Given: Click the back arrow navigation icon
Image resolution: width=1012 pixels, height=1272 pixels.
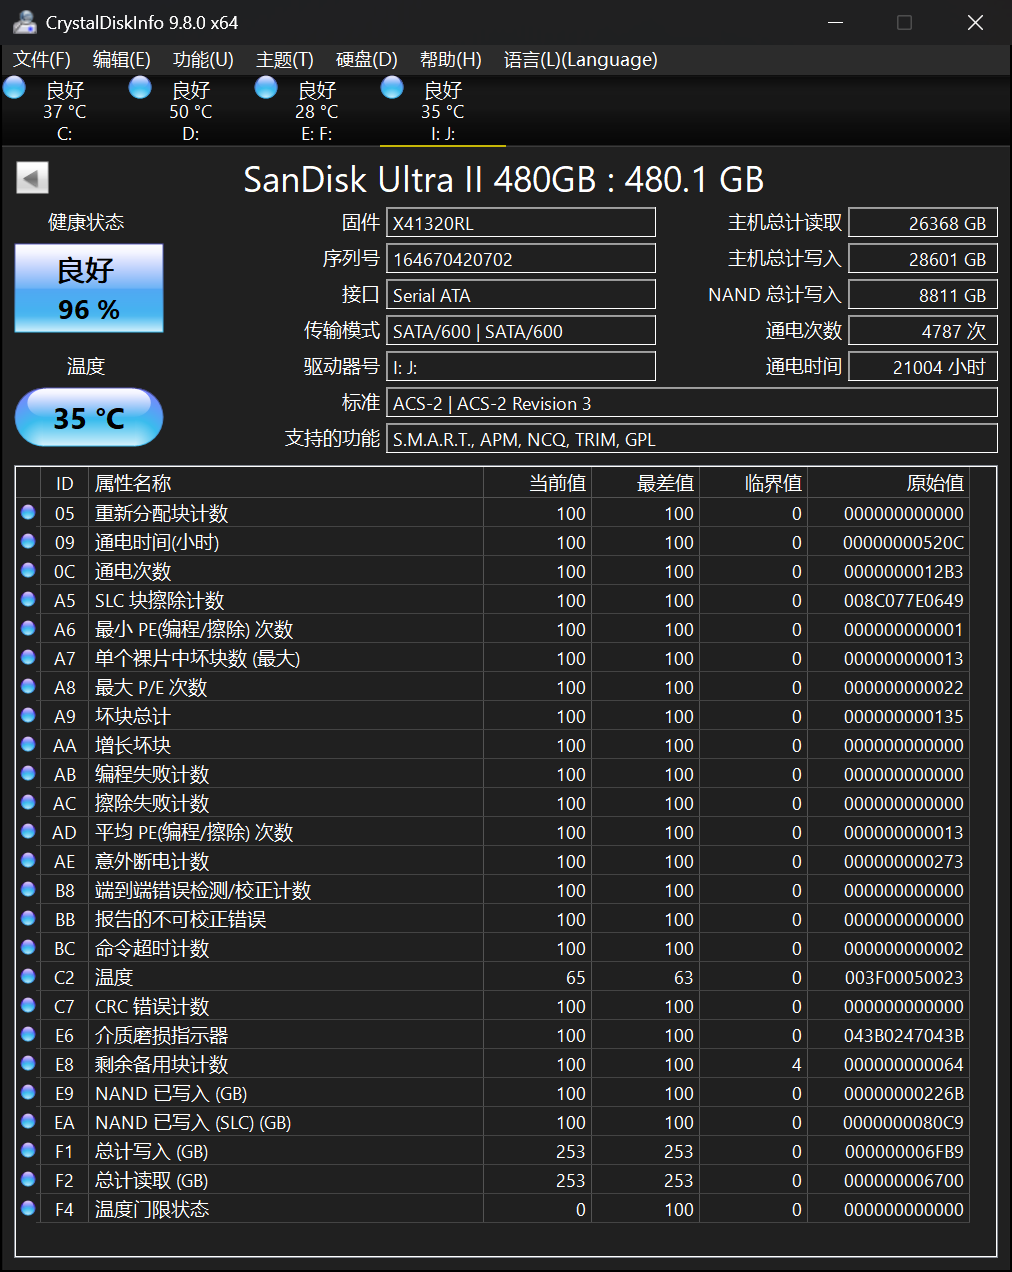Looking at the screenshot, I should click(x=32, y=177).
